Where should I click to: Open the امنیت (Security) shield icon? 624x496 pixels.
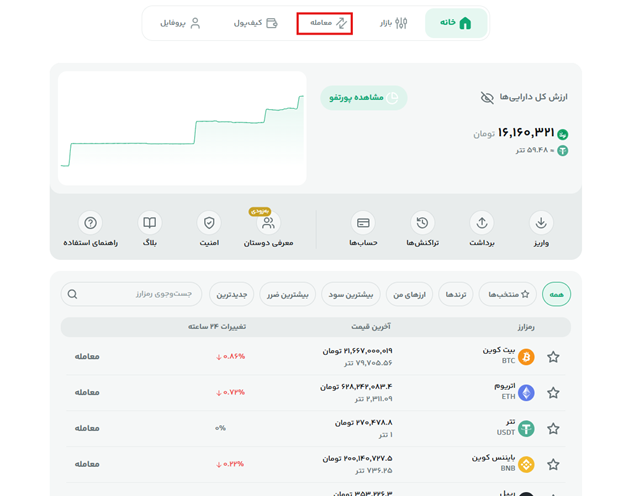pos(209,223)
